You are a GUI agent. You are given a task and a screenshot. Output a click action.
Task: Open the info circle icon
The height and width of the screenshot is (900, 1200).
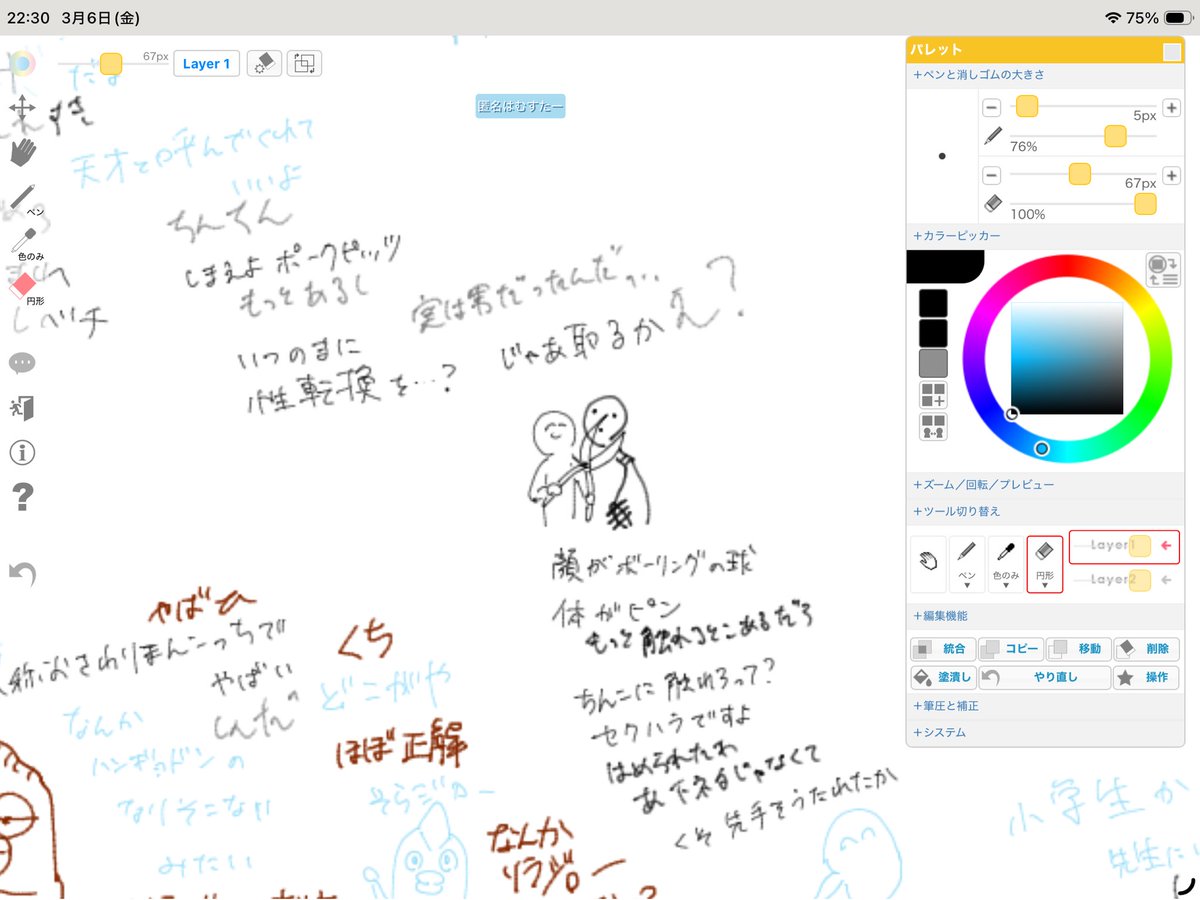[22, 453]
